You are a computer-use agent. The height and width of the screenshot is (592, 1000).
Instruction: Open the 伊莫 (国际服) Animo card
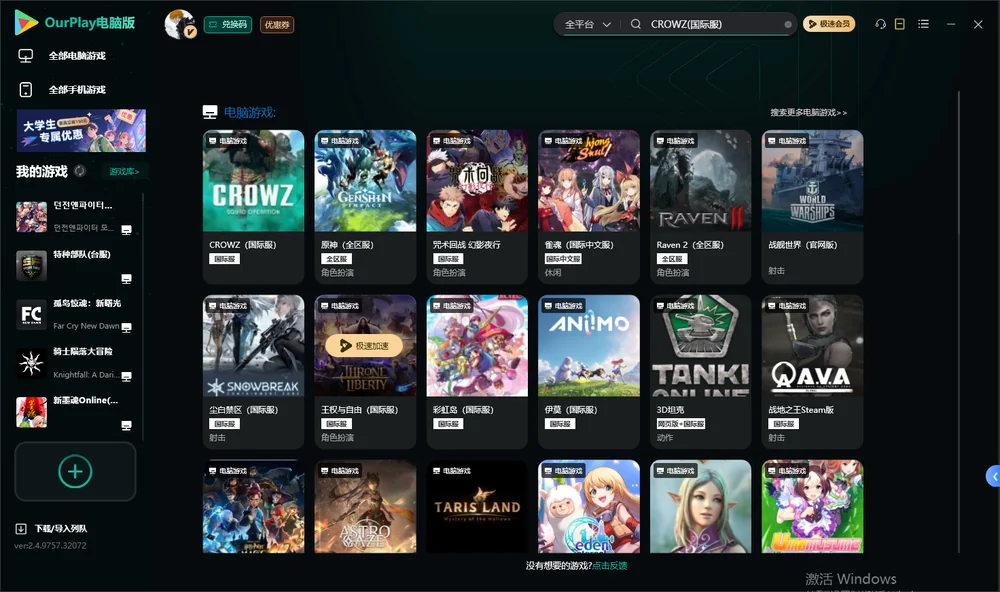click(589, 372)
